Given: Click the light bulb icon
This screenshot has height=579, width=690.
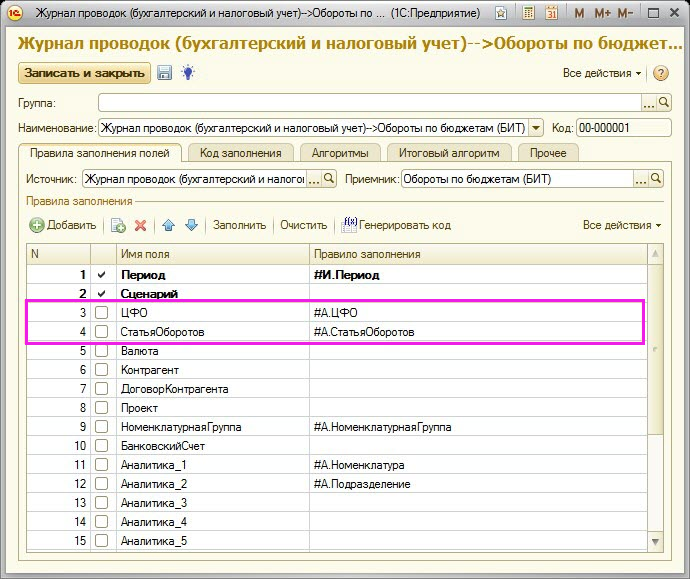Looking at the screenshot, I should [x=187, y=73].
